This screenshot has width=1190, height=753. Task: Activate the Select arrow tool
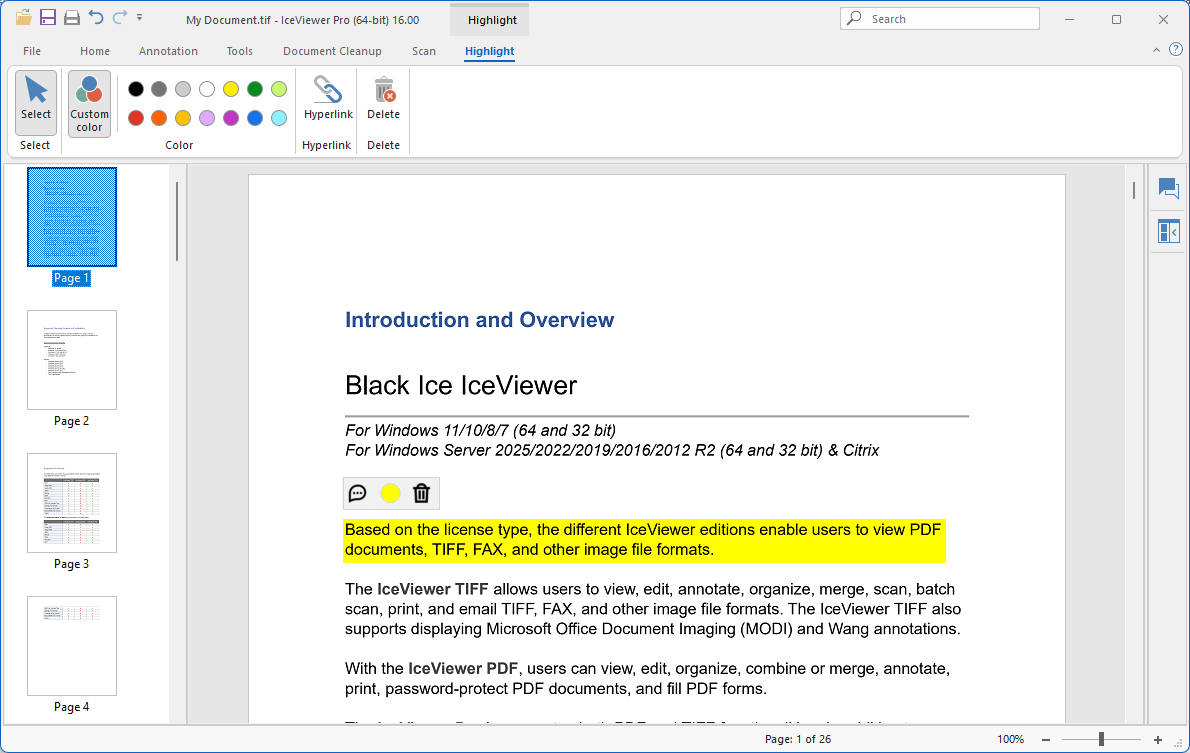[36, 102]
